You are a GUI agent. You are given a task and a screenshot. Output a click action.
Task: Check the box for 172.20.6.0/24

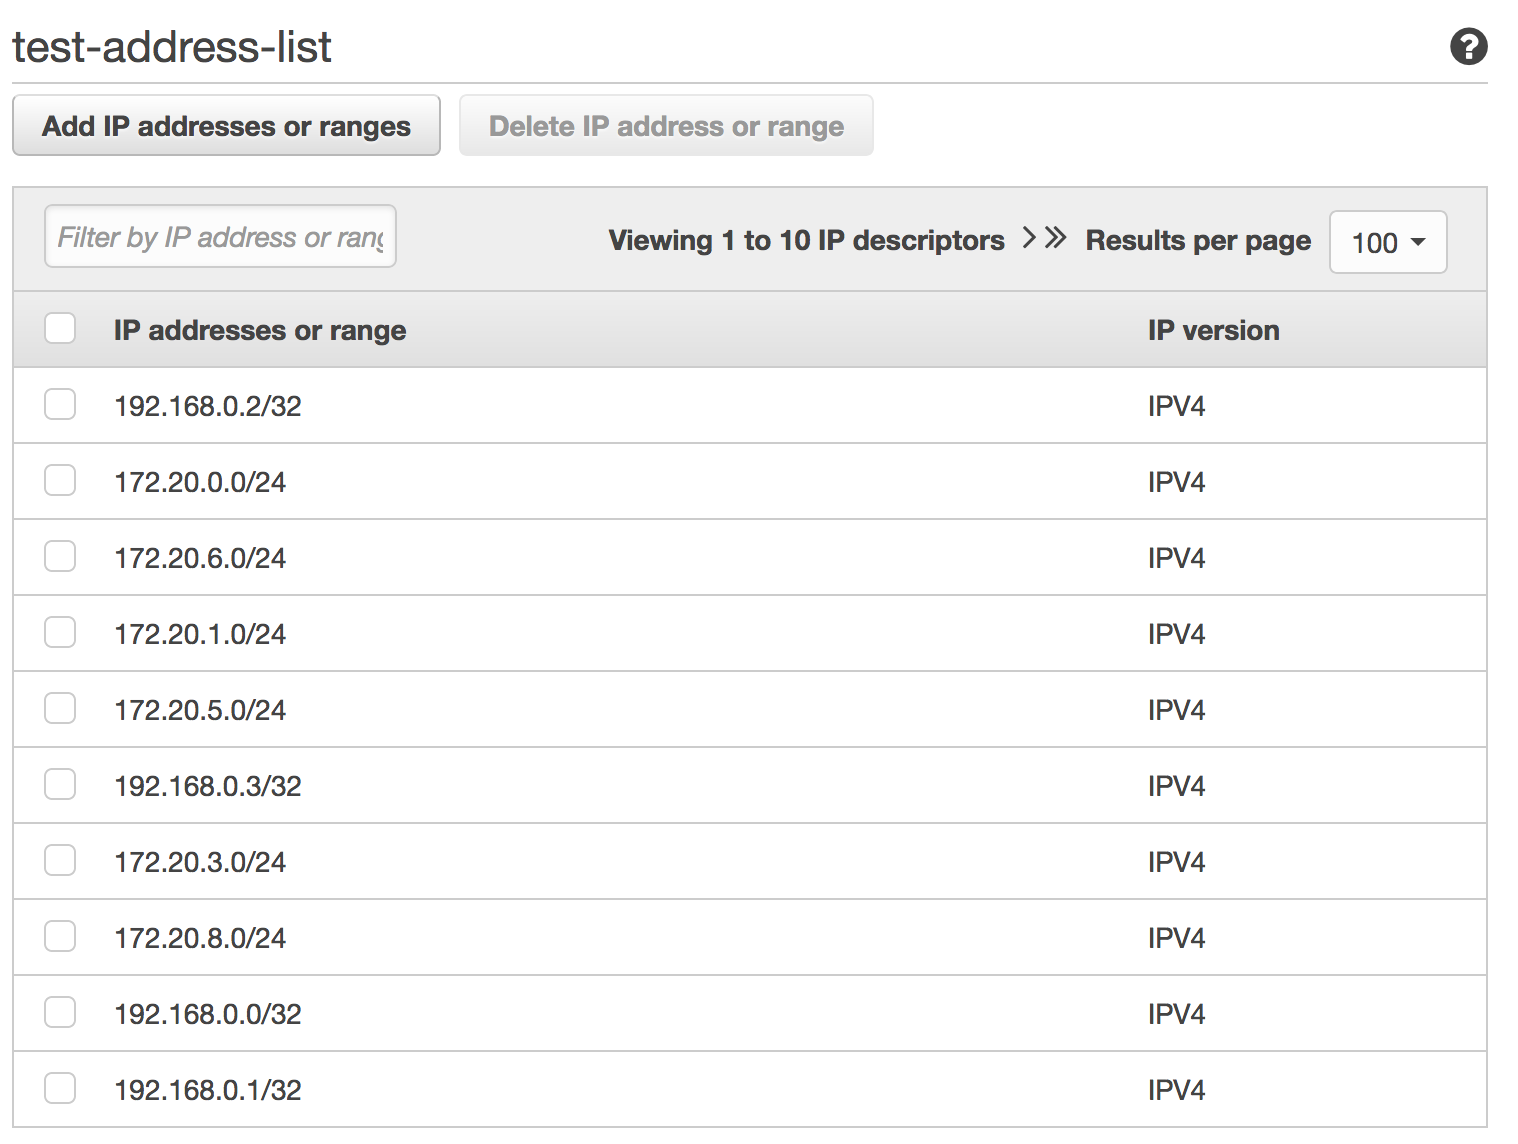click(60, 556)
